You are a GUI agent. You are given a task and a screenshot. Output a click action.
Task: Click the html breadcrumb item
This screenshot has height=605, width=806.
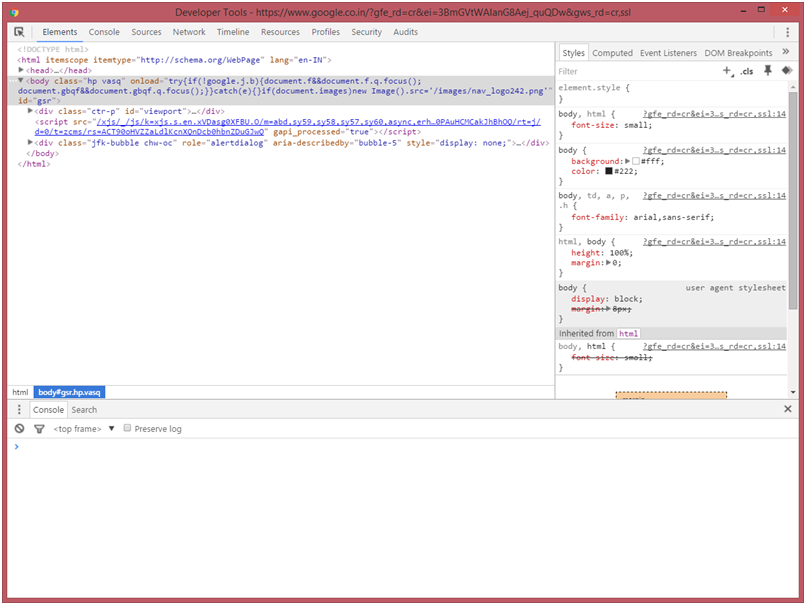click(x=20, y=392)
